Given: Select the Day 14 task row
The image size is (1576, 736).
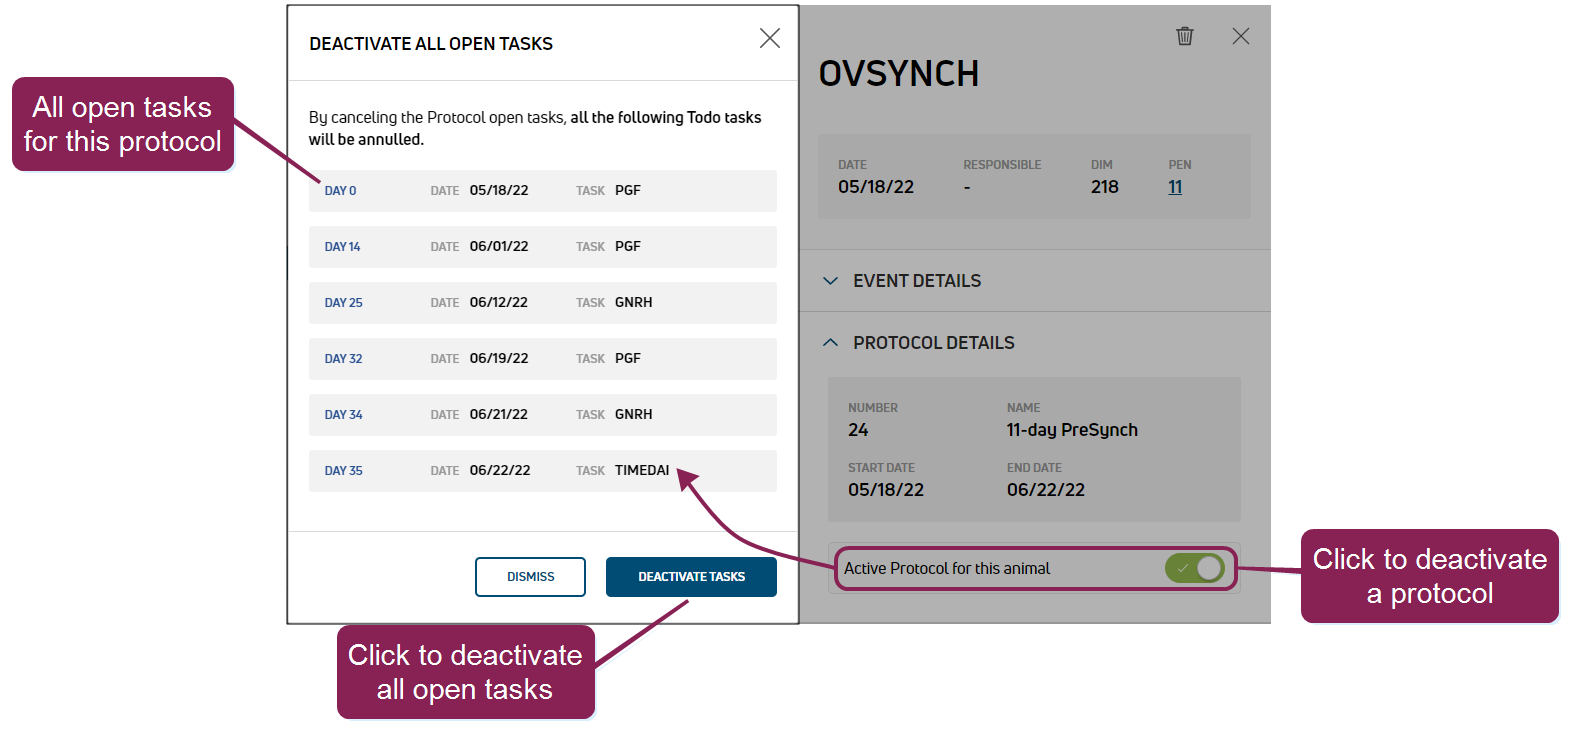Looking at the screenshot, I should click(542, 247).
